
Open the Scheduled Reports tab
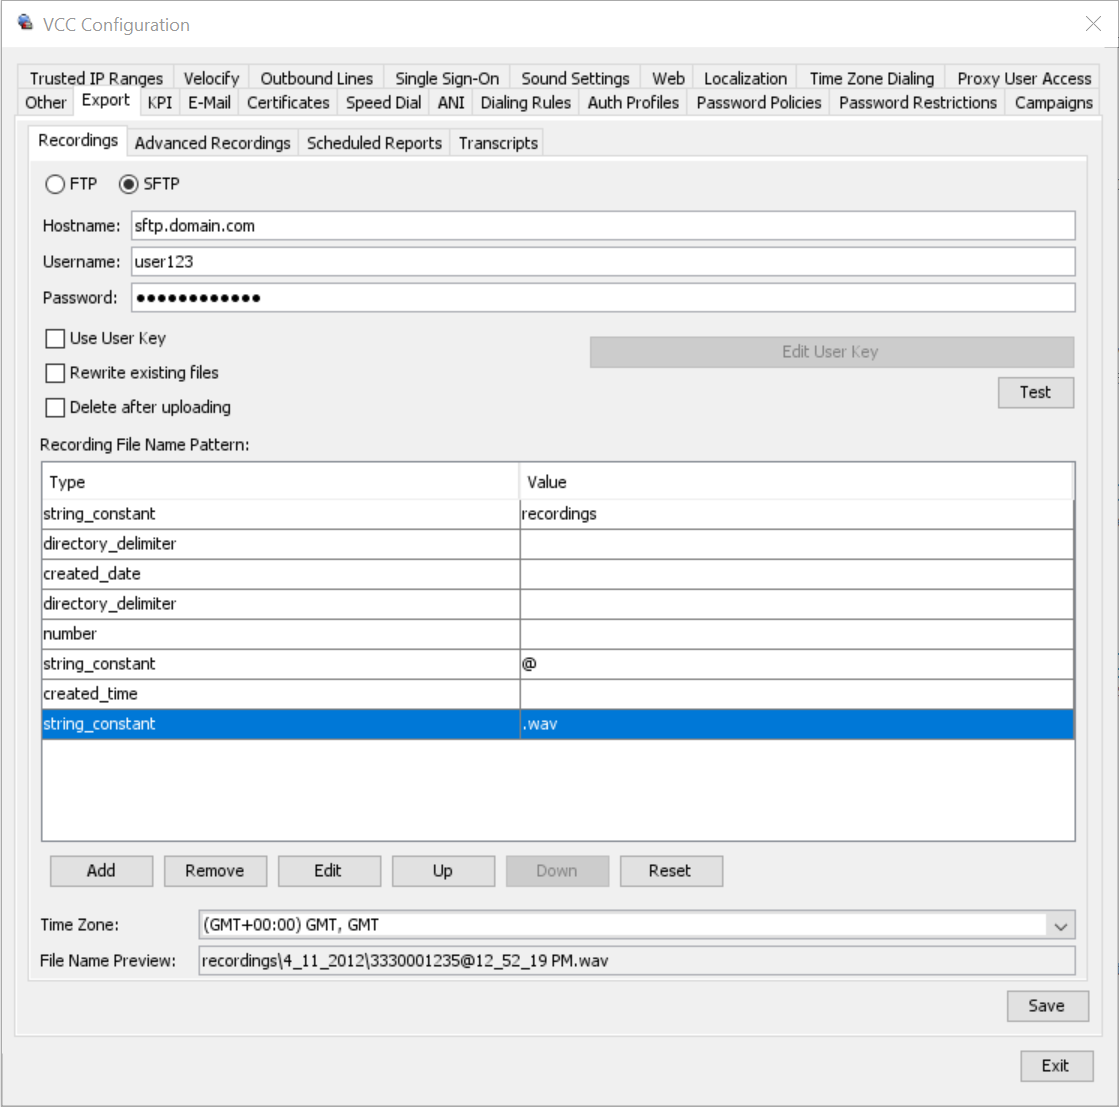(x=374, y=143)
